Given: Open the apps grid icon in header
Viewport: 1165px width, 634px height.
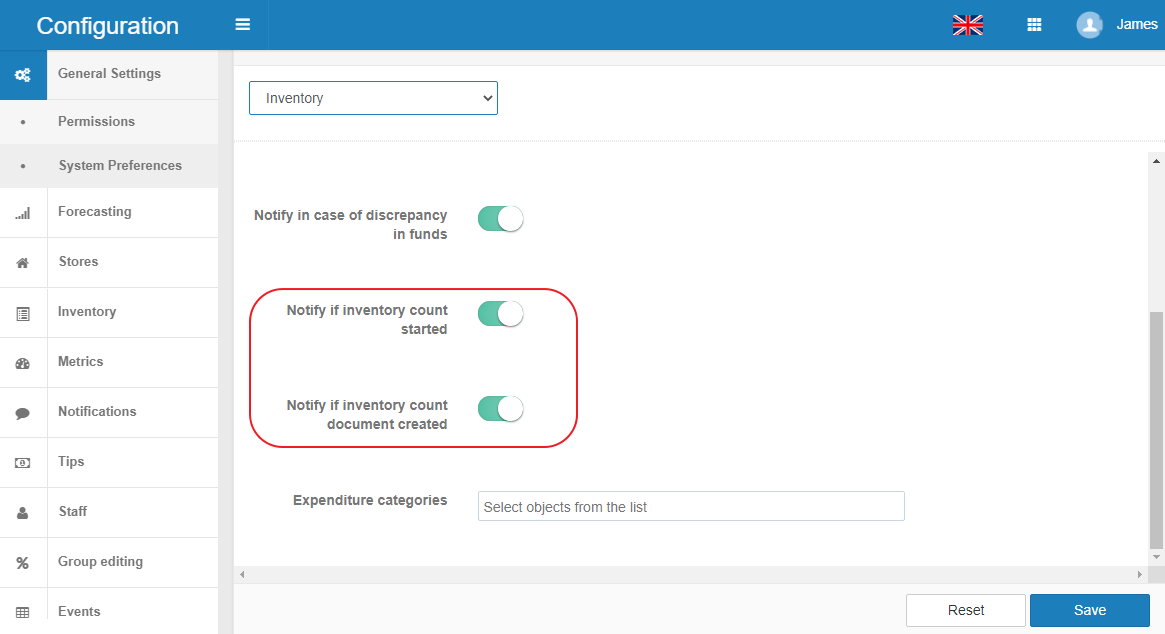Looking at the screenshot, I should point(1034,25).
